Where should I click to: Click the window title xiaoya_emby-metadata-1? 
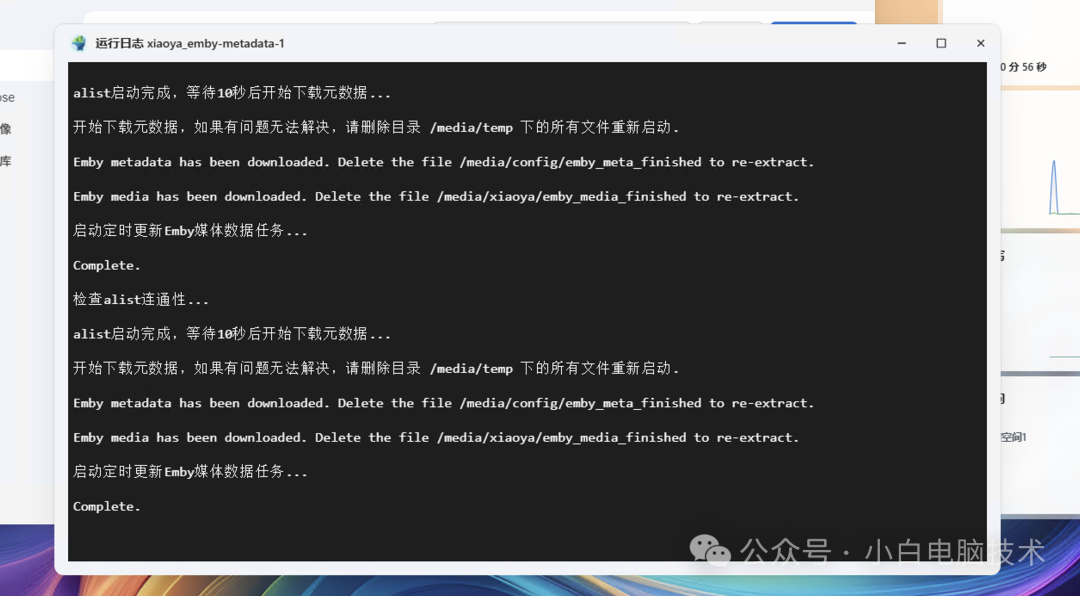click(x=216, y=43)
